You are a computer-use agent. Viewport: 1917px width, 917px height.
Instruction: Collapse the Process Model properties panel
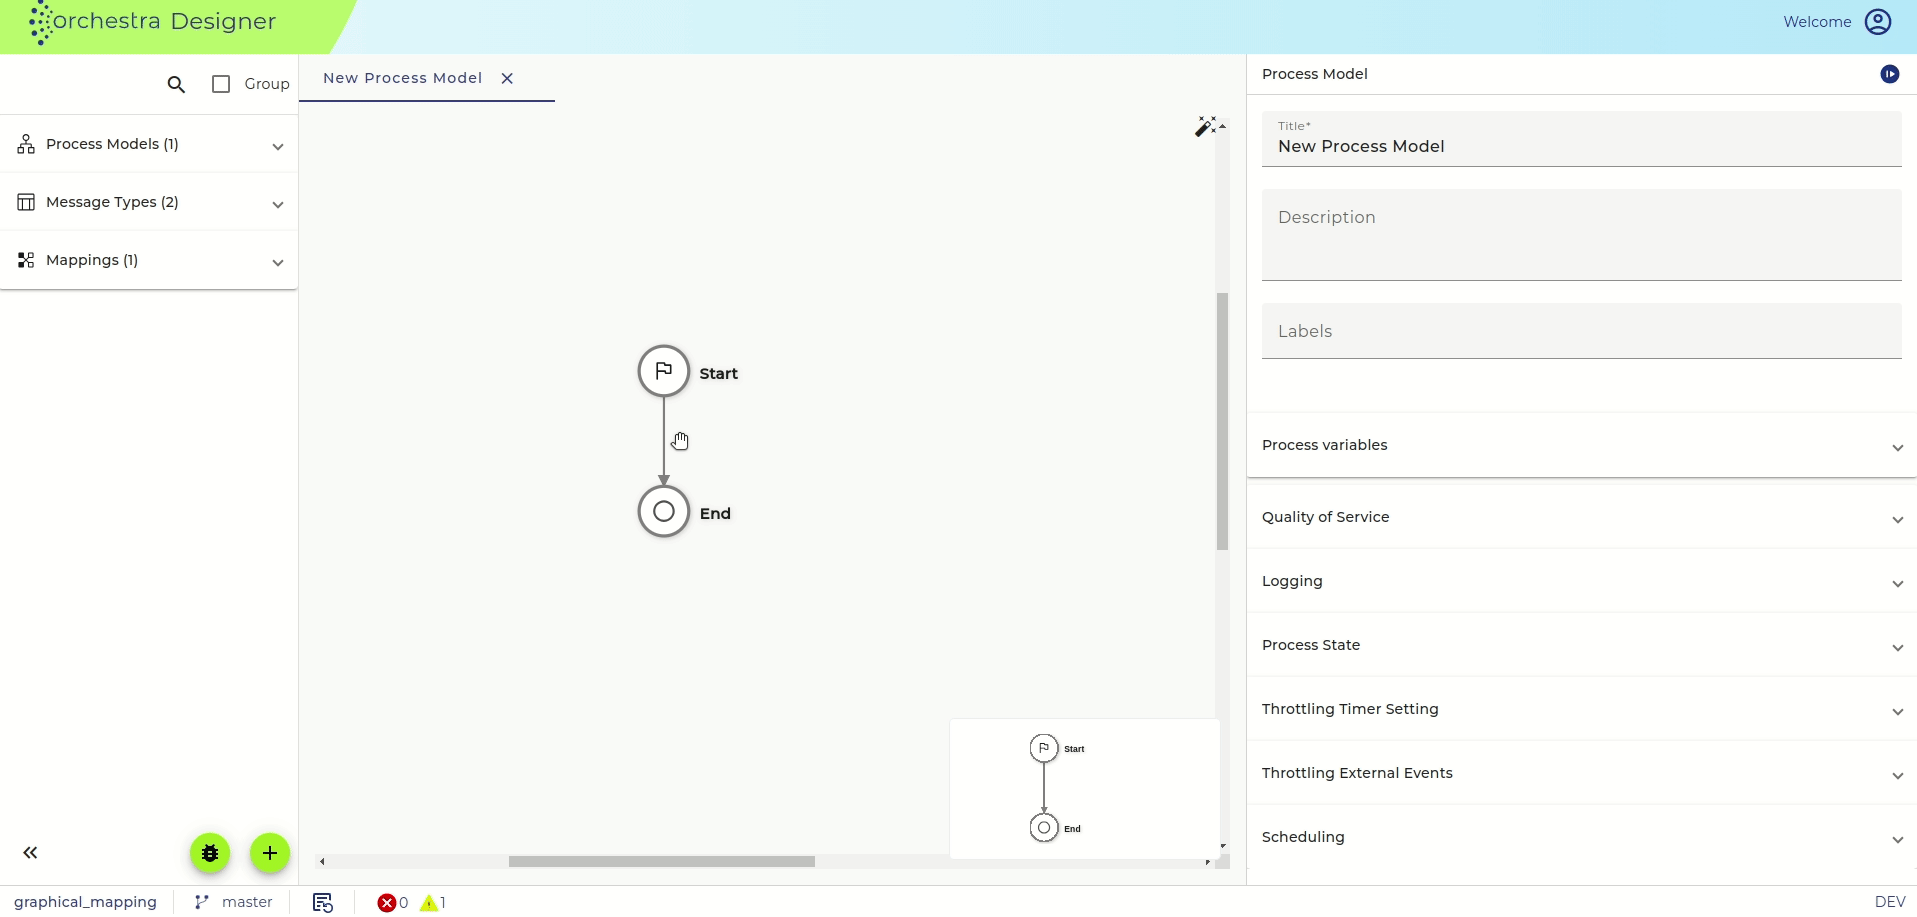tap(1889, 74)
